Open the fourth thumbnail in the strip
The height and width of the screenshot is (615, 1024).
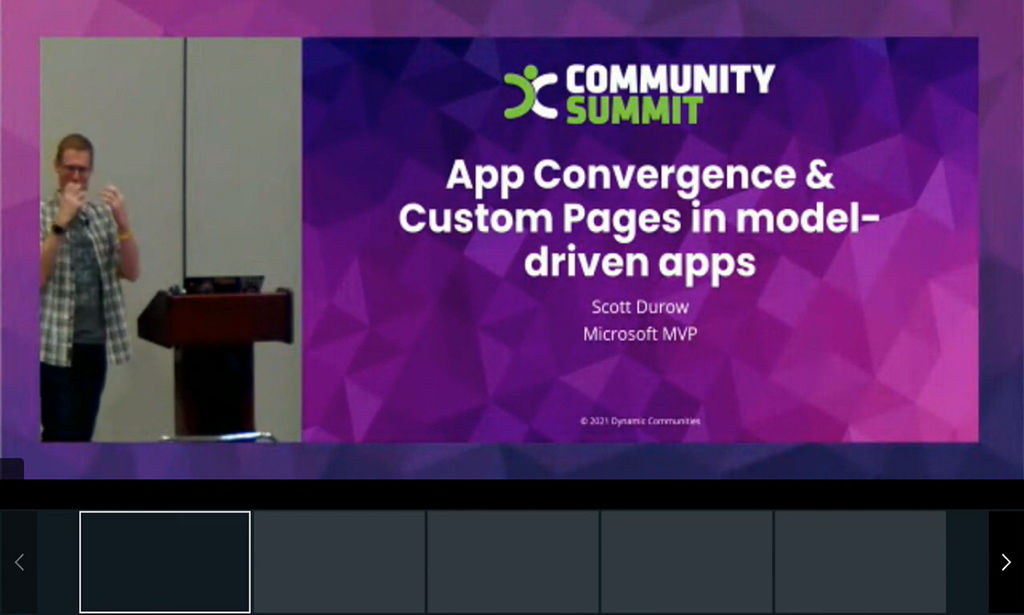tap(686, 562)
